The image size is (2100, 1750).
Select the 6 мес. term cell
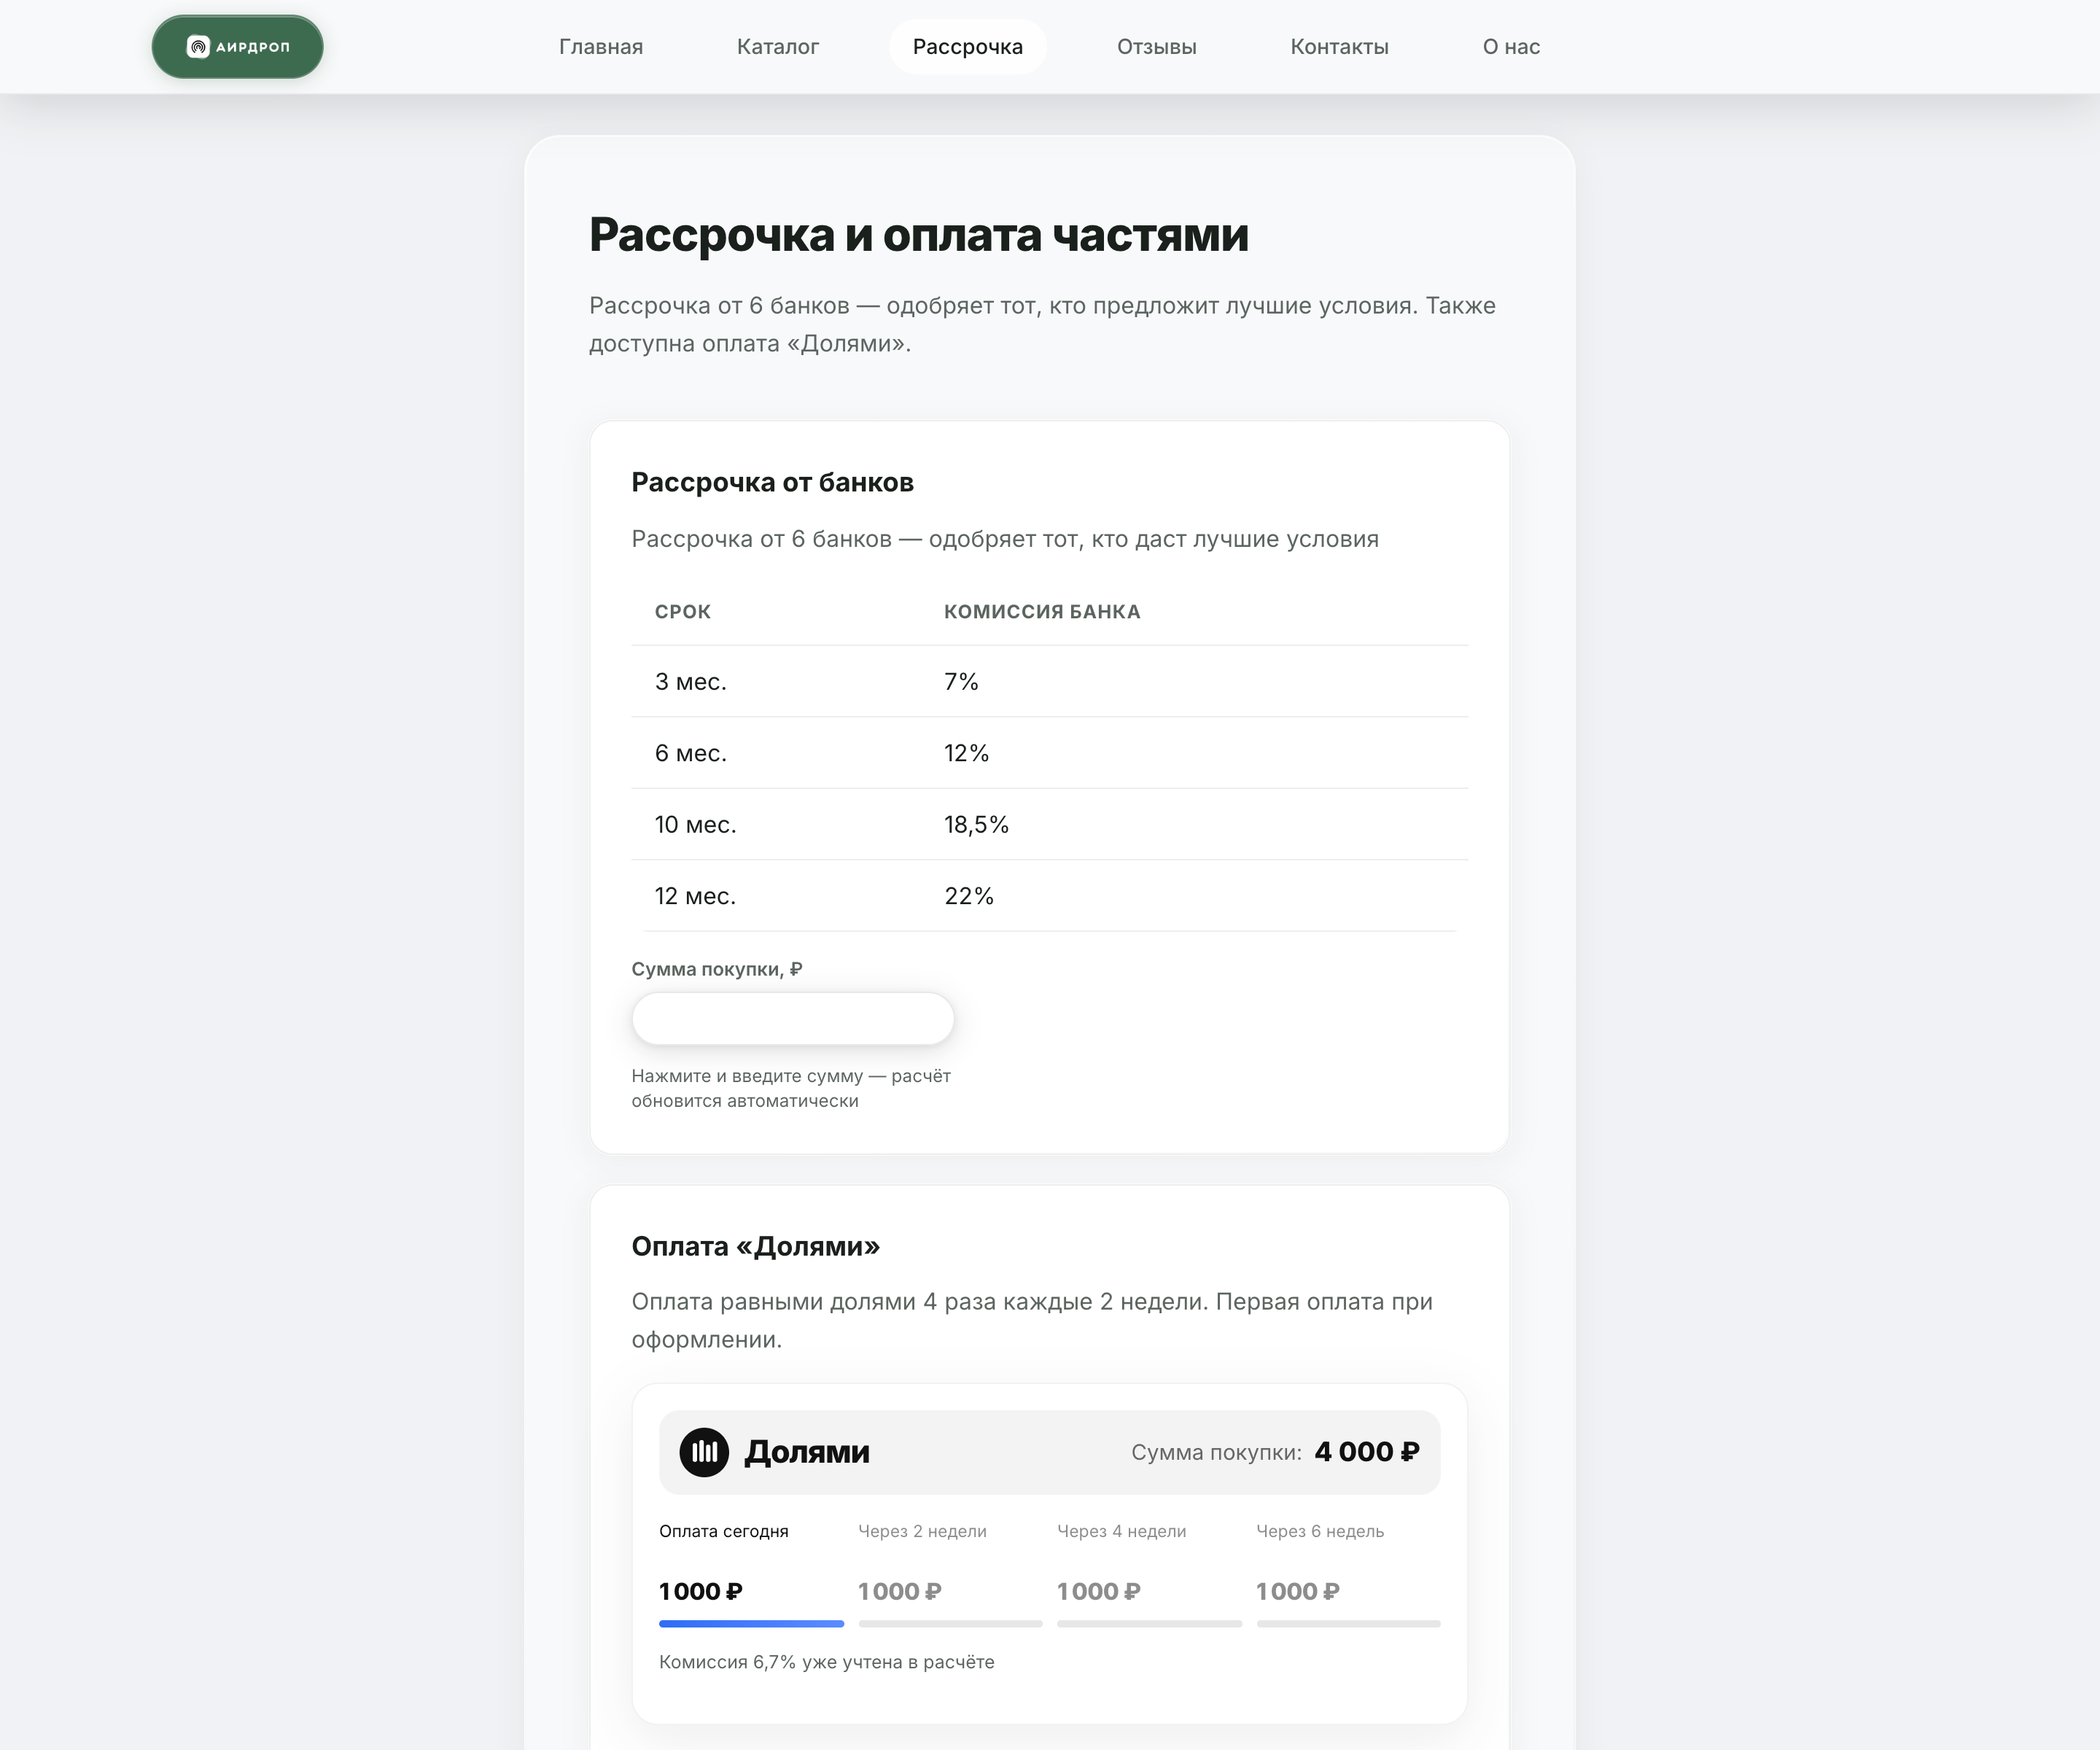coord(691,753)
